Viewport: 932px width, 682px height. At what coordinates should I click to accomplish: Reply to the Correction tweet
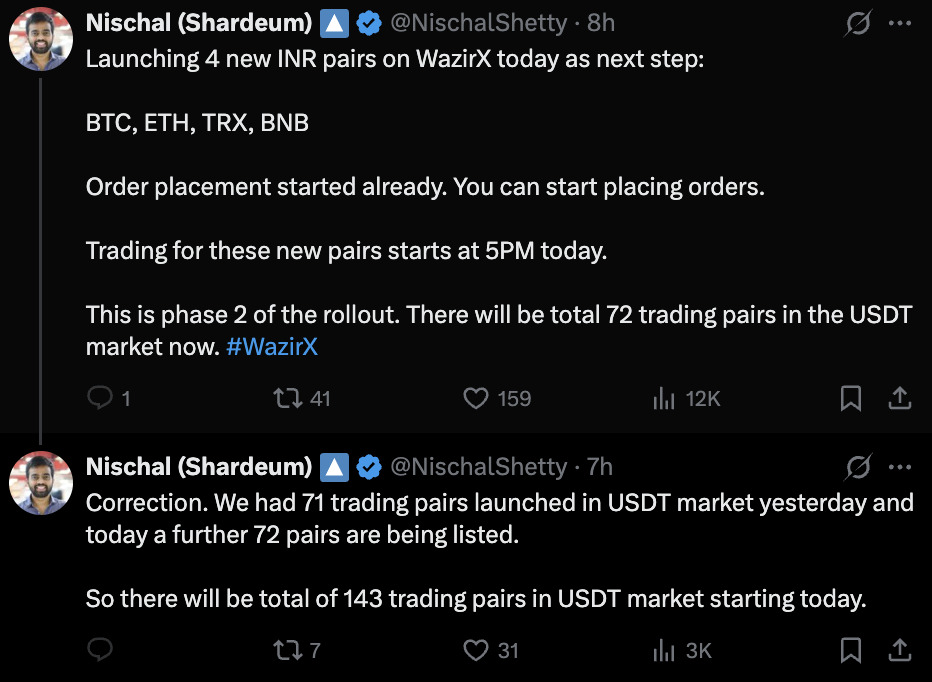[100, 650]
